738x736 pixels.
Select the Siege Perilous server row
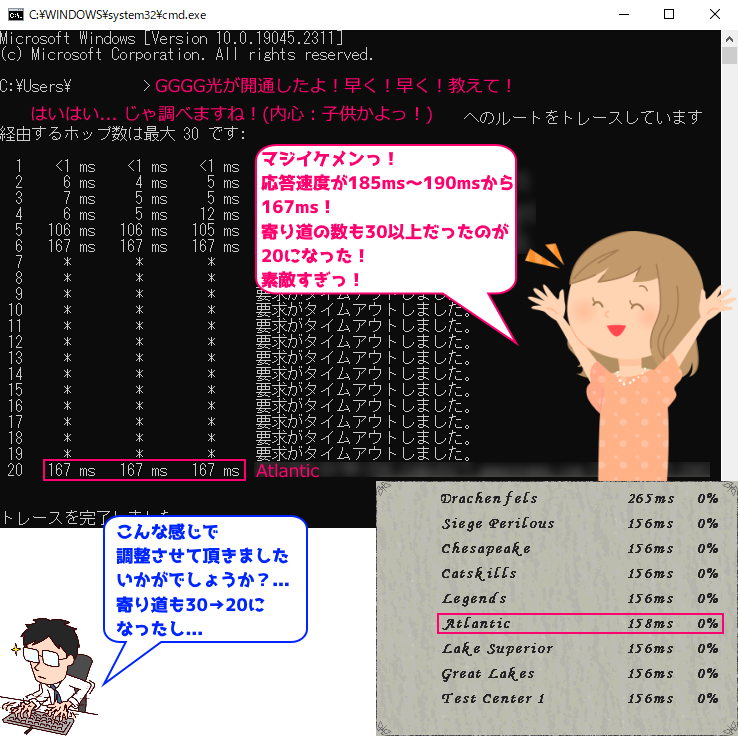pos(579,523)
